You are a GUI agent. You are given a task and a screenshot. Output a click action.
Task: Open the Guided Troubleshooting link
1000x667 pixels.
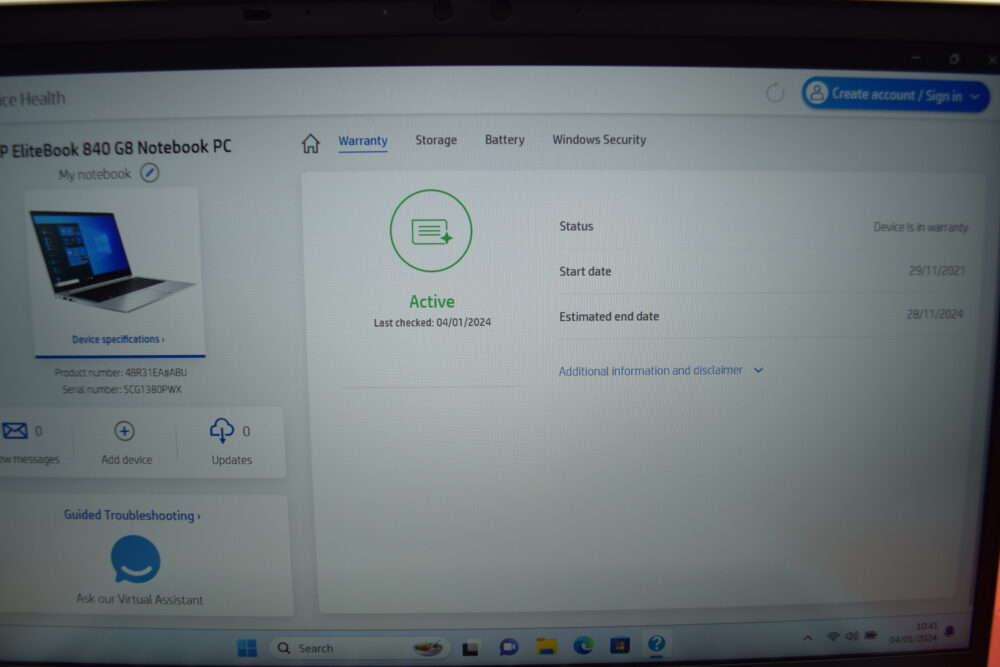(132, 515)
